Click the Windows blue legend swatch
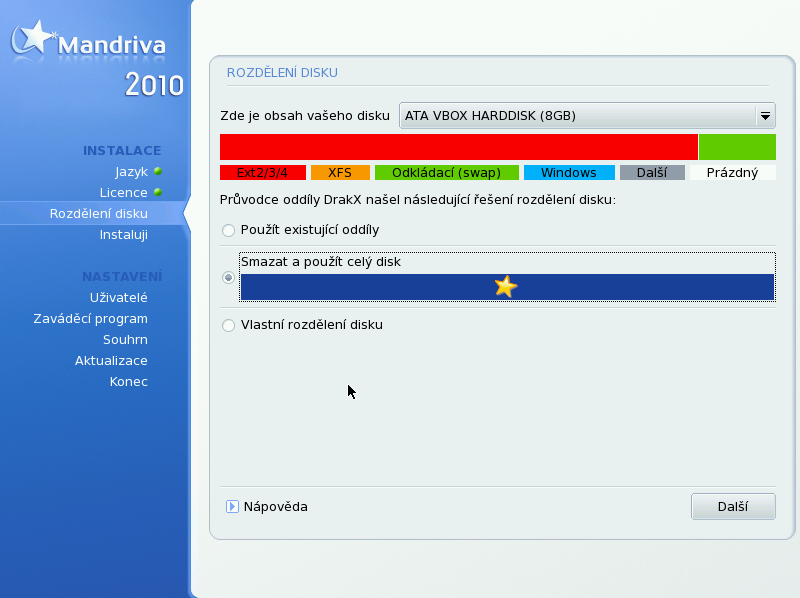Screen dimensions: 800x598 (x=569, y=172)
